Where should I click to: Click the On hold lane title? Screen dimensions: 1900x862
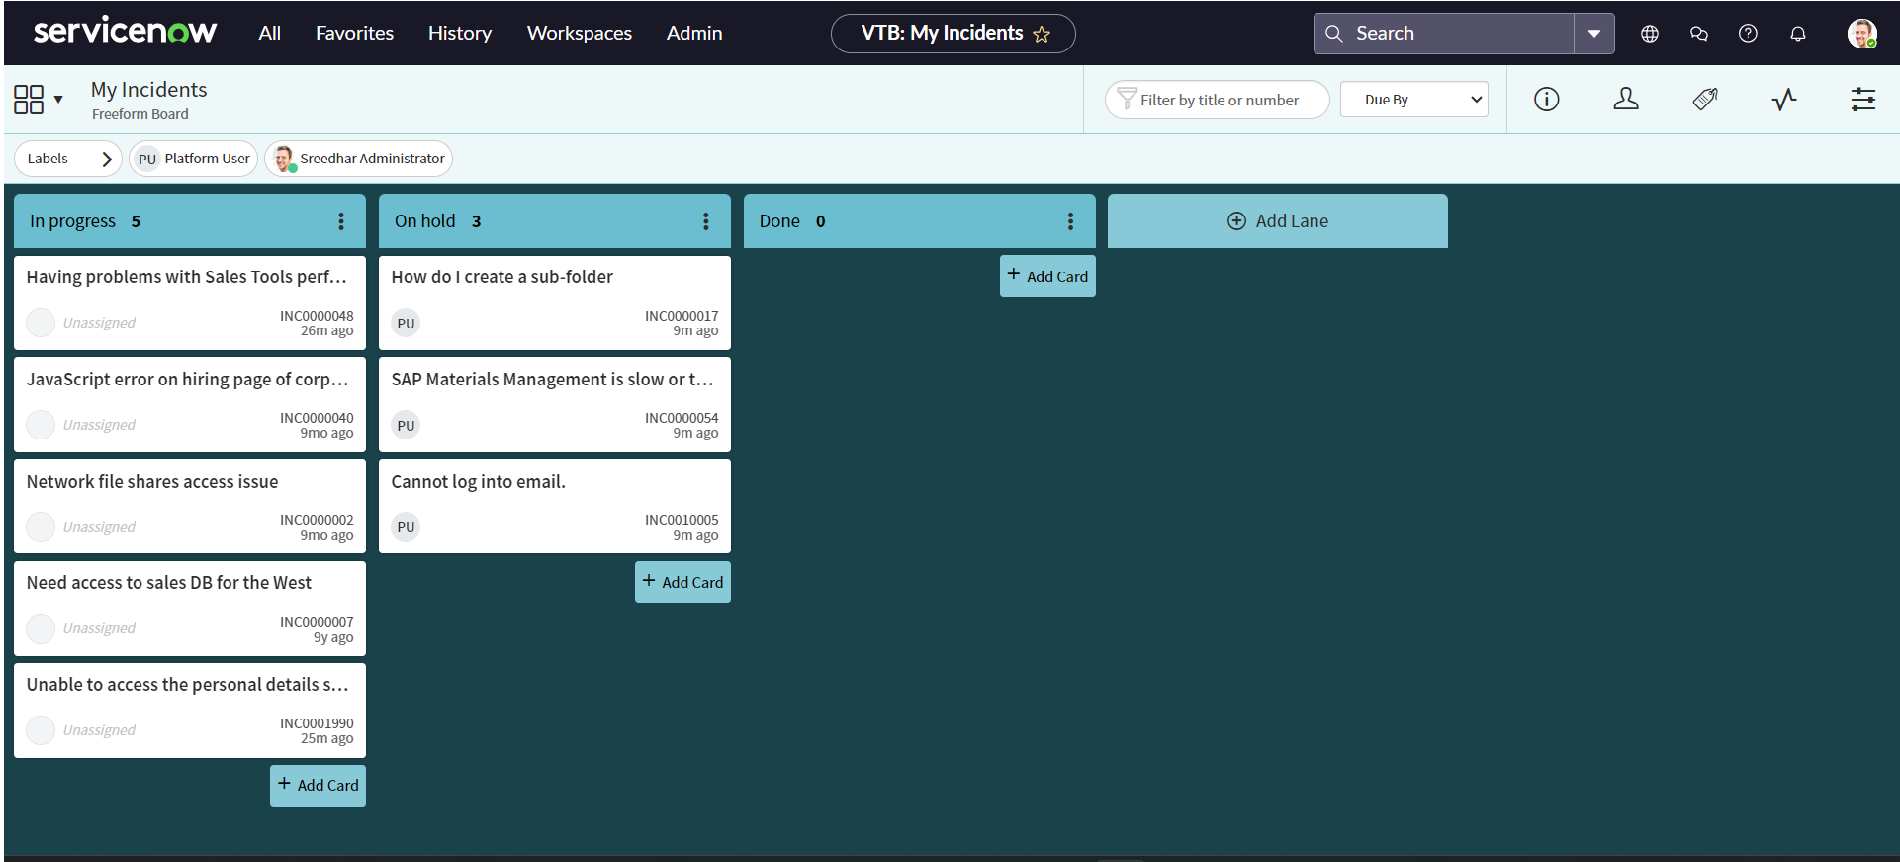click(x=425, y=221)
